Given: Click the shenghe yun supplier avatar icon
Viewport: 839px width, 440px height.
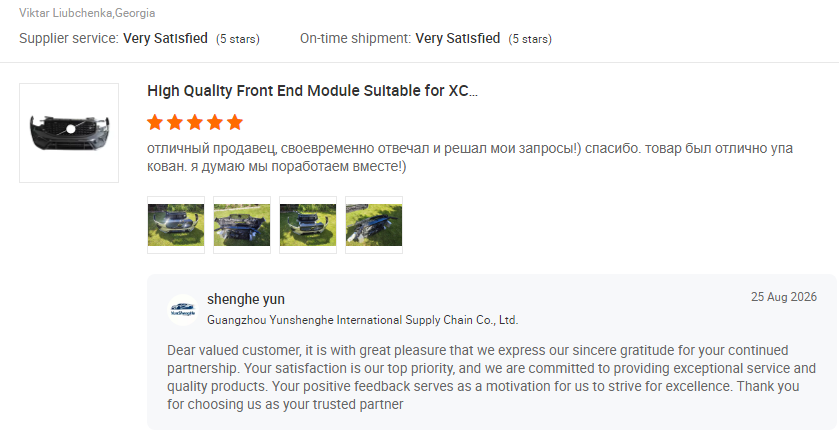Looking at the screenshot, I should [x=183, y=310].
